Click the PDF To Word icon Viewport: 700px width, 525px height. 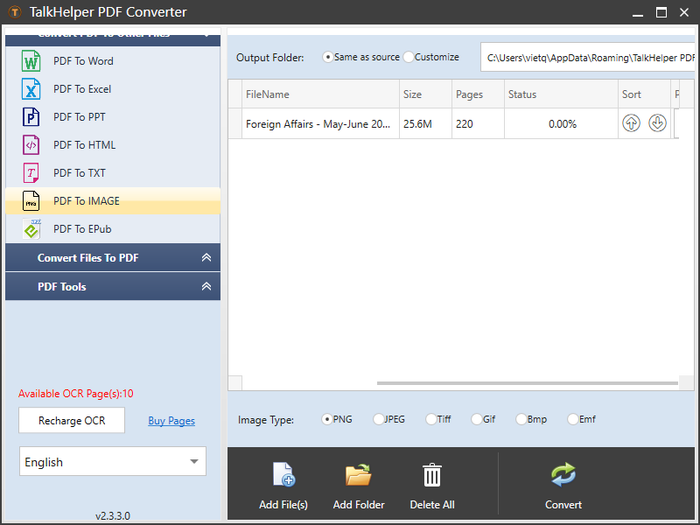point(31,61)
